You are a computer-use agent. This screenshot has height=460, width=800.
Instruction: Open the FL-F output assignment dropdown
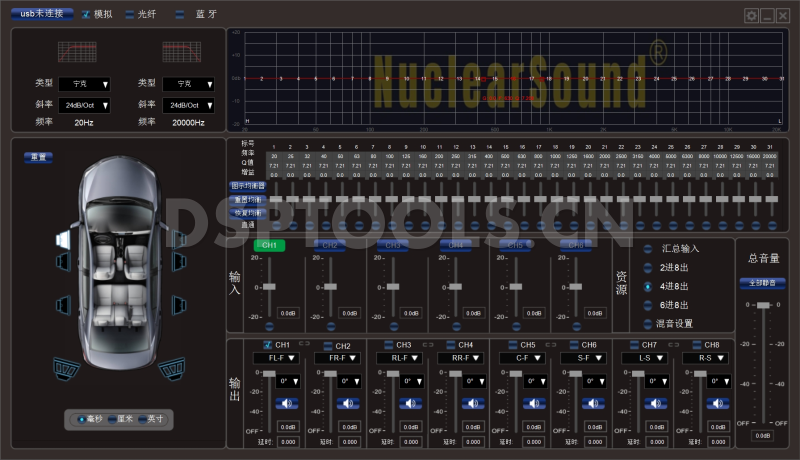(276, 358)
